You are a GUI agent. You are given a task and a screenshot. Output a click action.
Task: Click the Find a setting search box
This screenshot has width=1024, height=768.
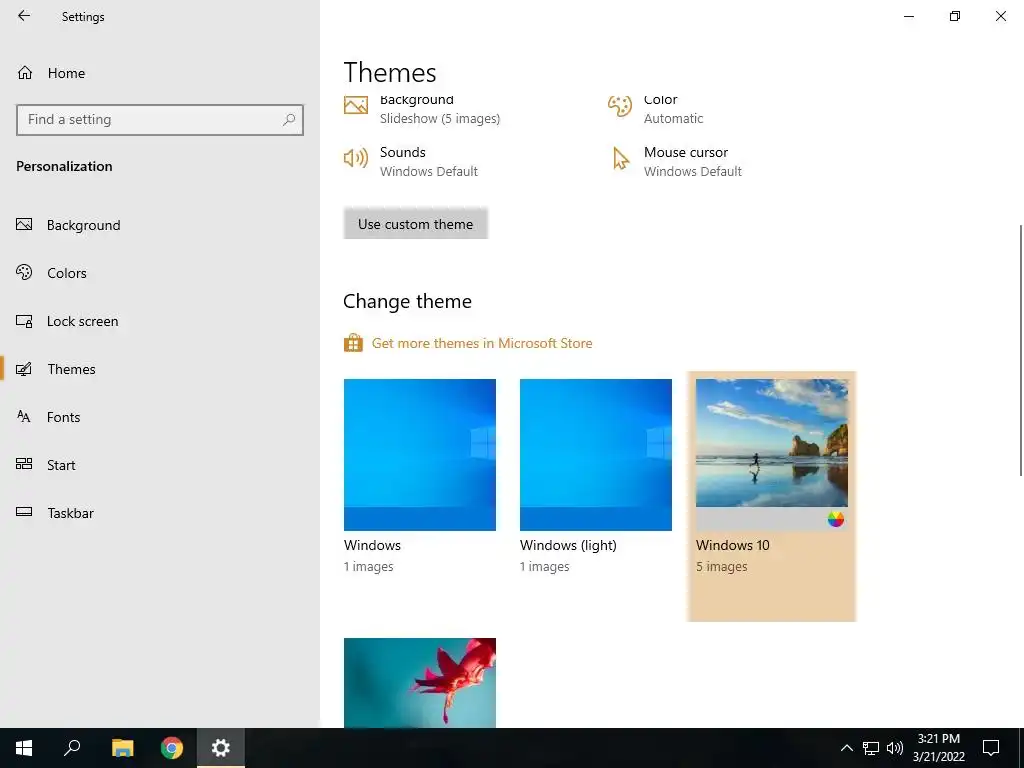[x=159, y=120]
